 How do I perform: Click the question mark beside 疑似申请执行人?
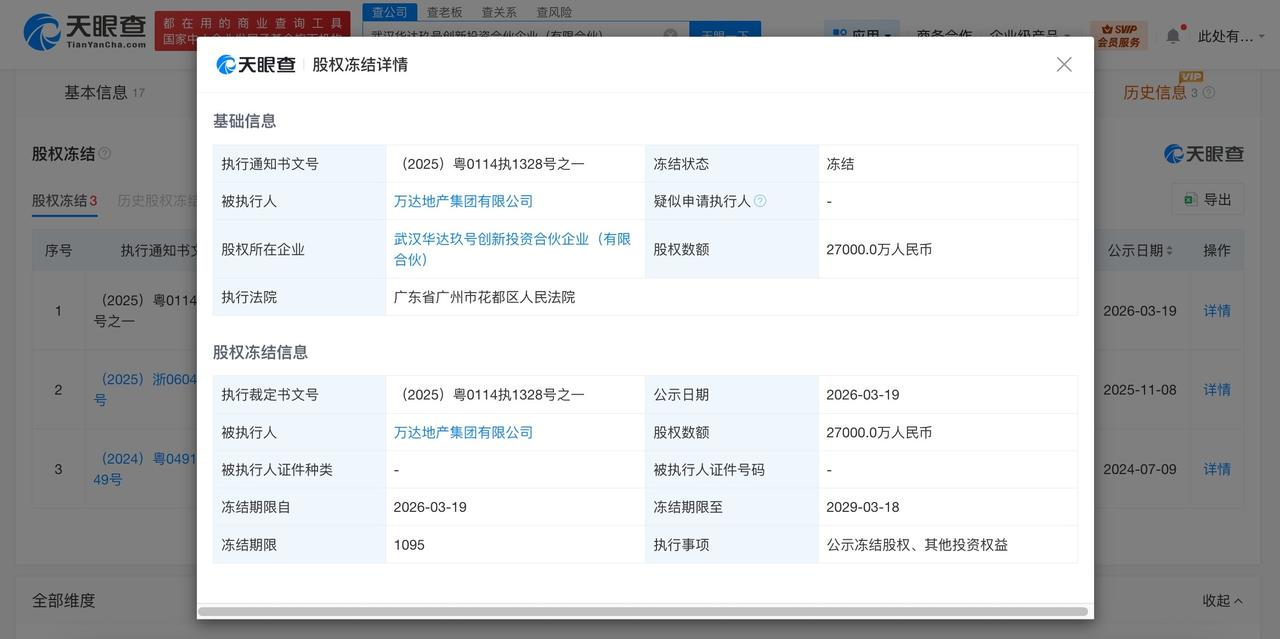click(761, 201)
